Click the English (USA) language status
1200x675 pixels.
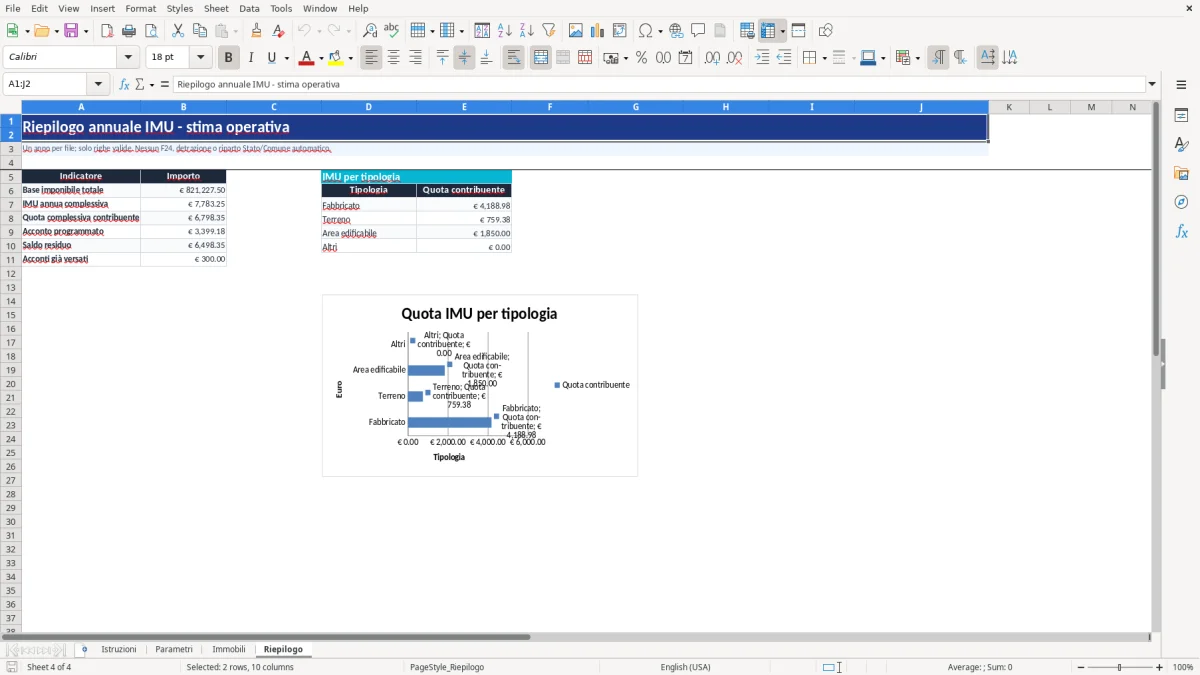[x=686, y=667]
